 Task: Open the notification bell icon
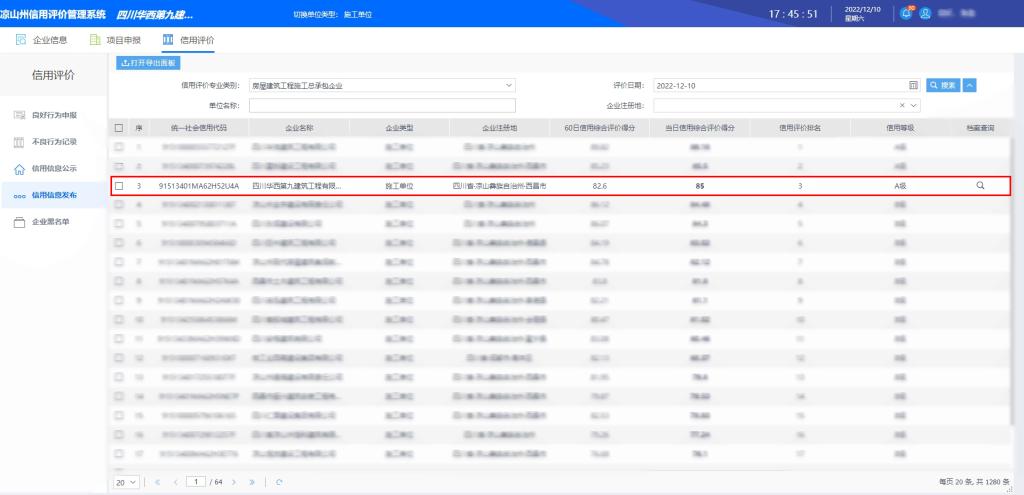(x=906, y=13)
